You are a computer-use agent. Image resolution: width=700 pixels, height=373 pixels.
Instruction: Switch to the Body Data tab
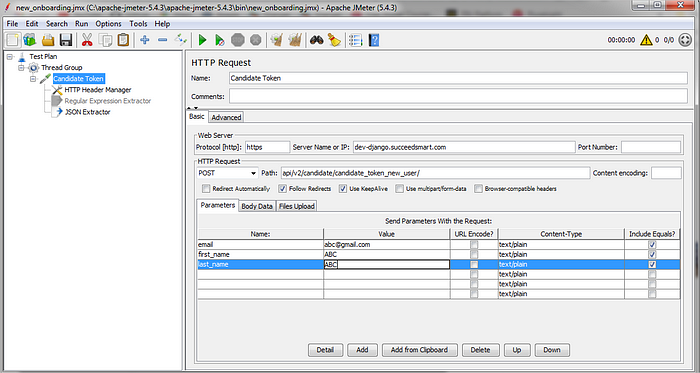point(257,206)
